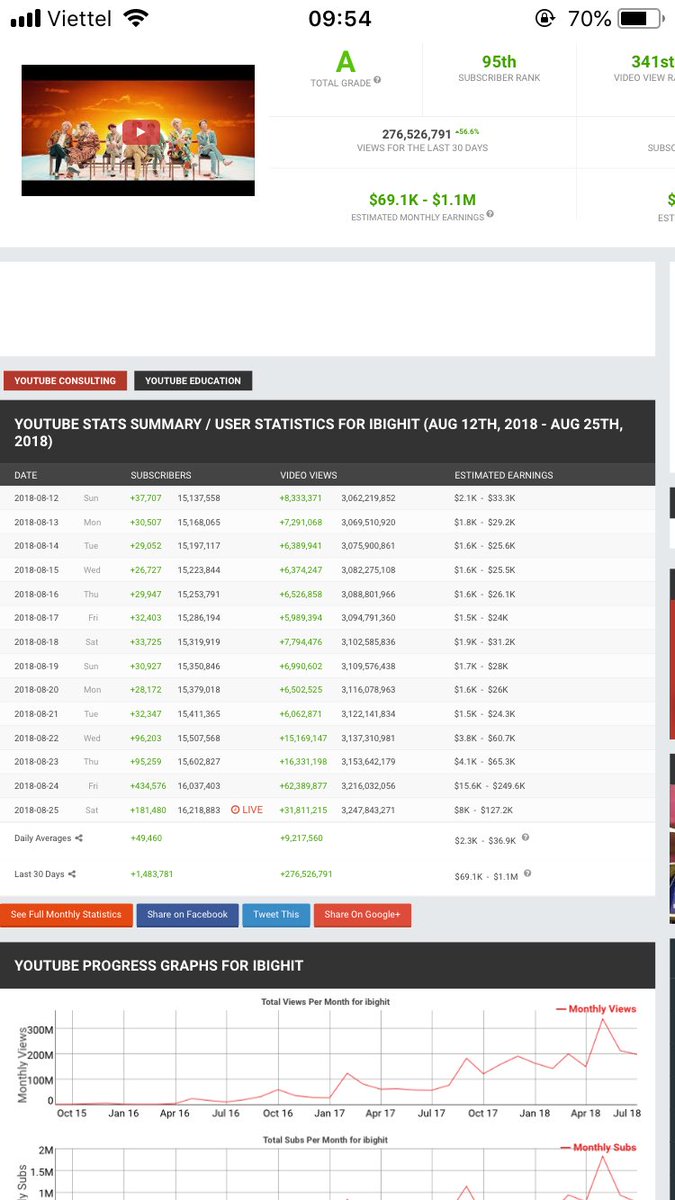Click total views 3,062,219,852

pyautogui.click(x=368, y=498)
